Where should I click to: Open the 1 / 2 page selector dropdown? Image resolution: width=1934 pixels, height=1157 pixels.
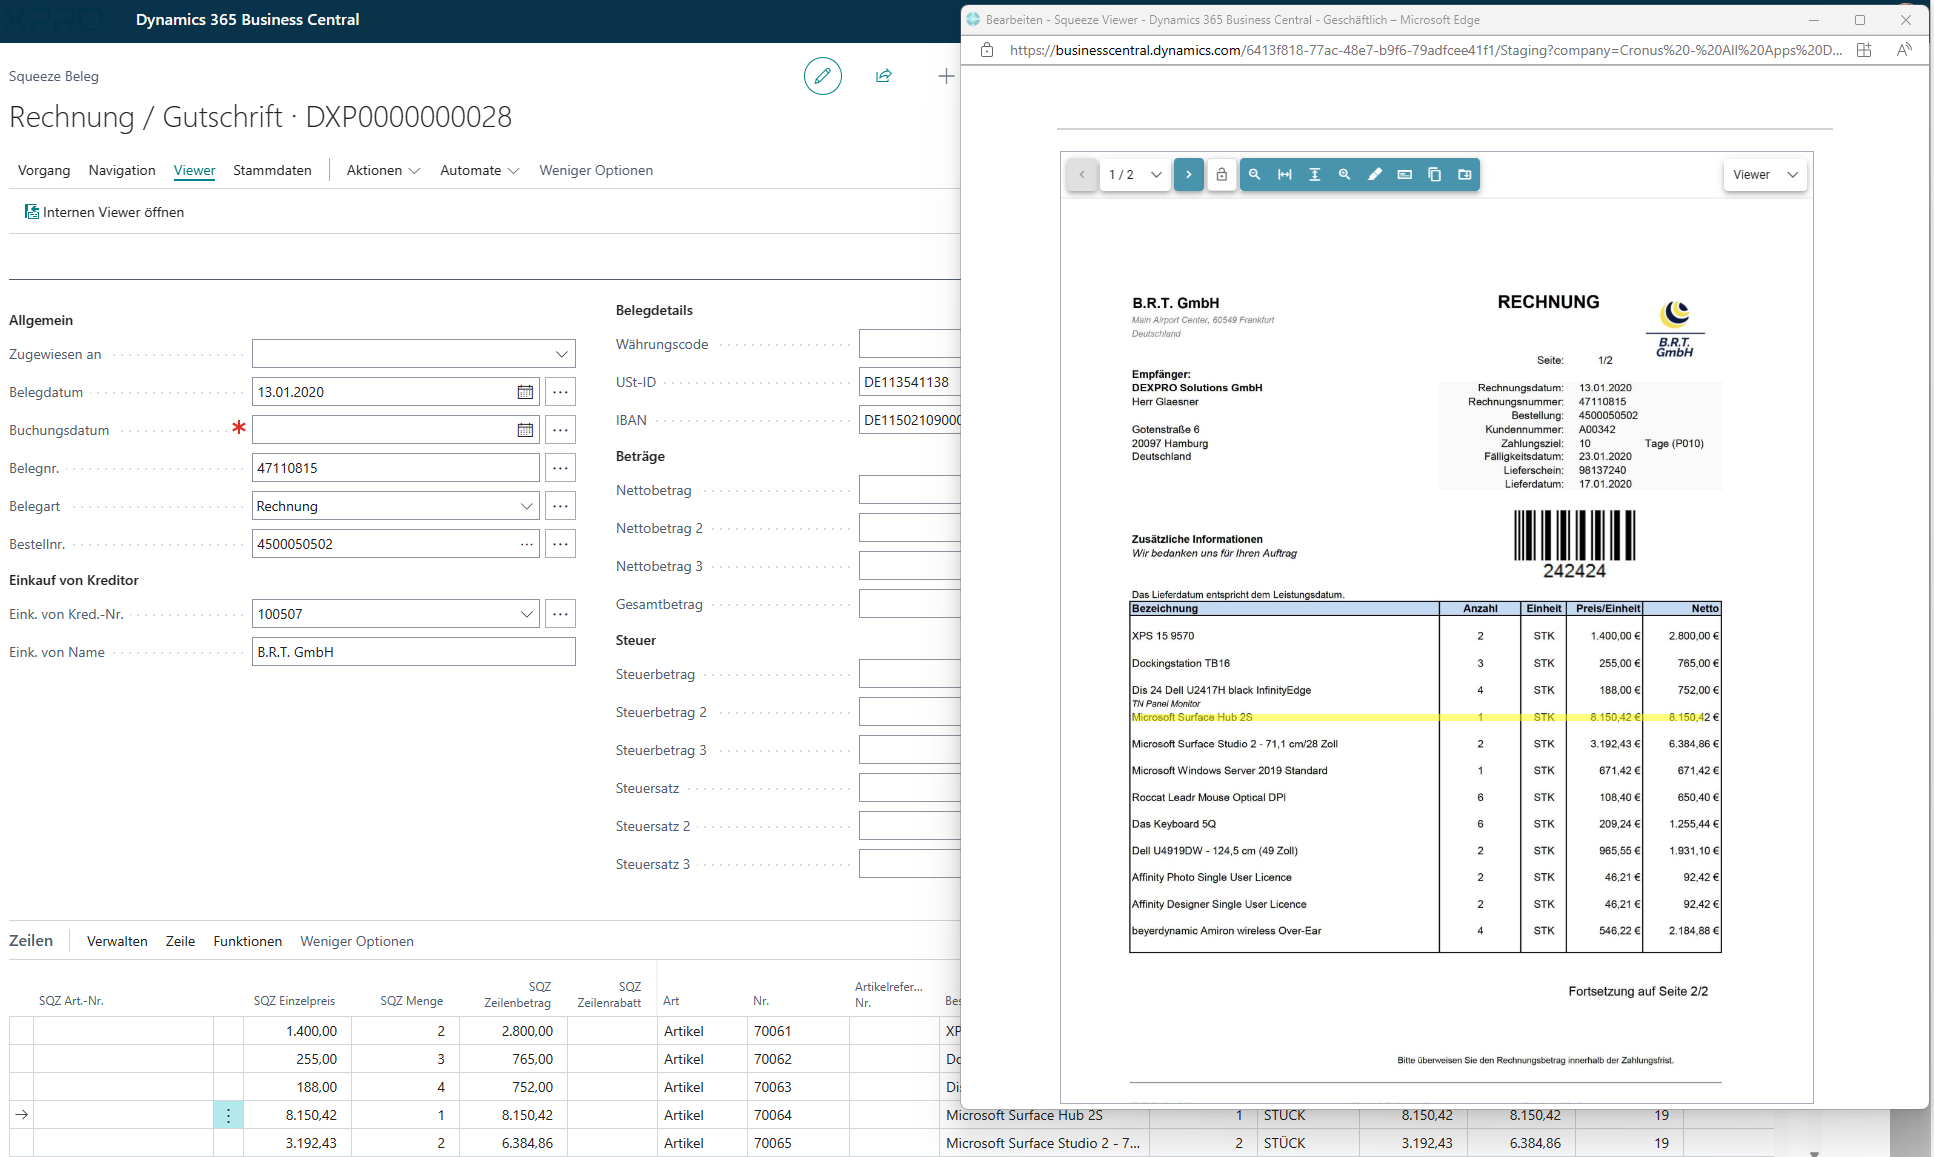pos(1135,174)
